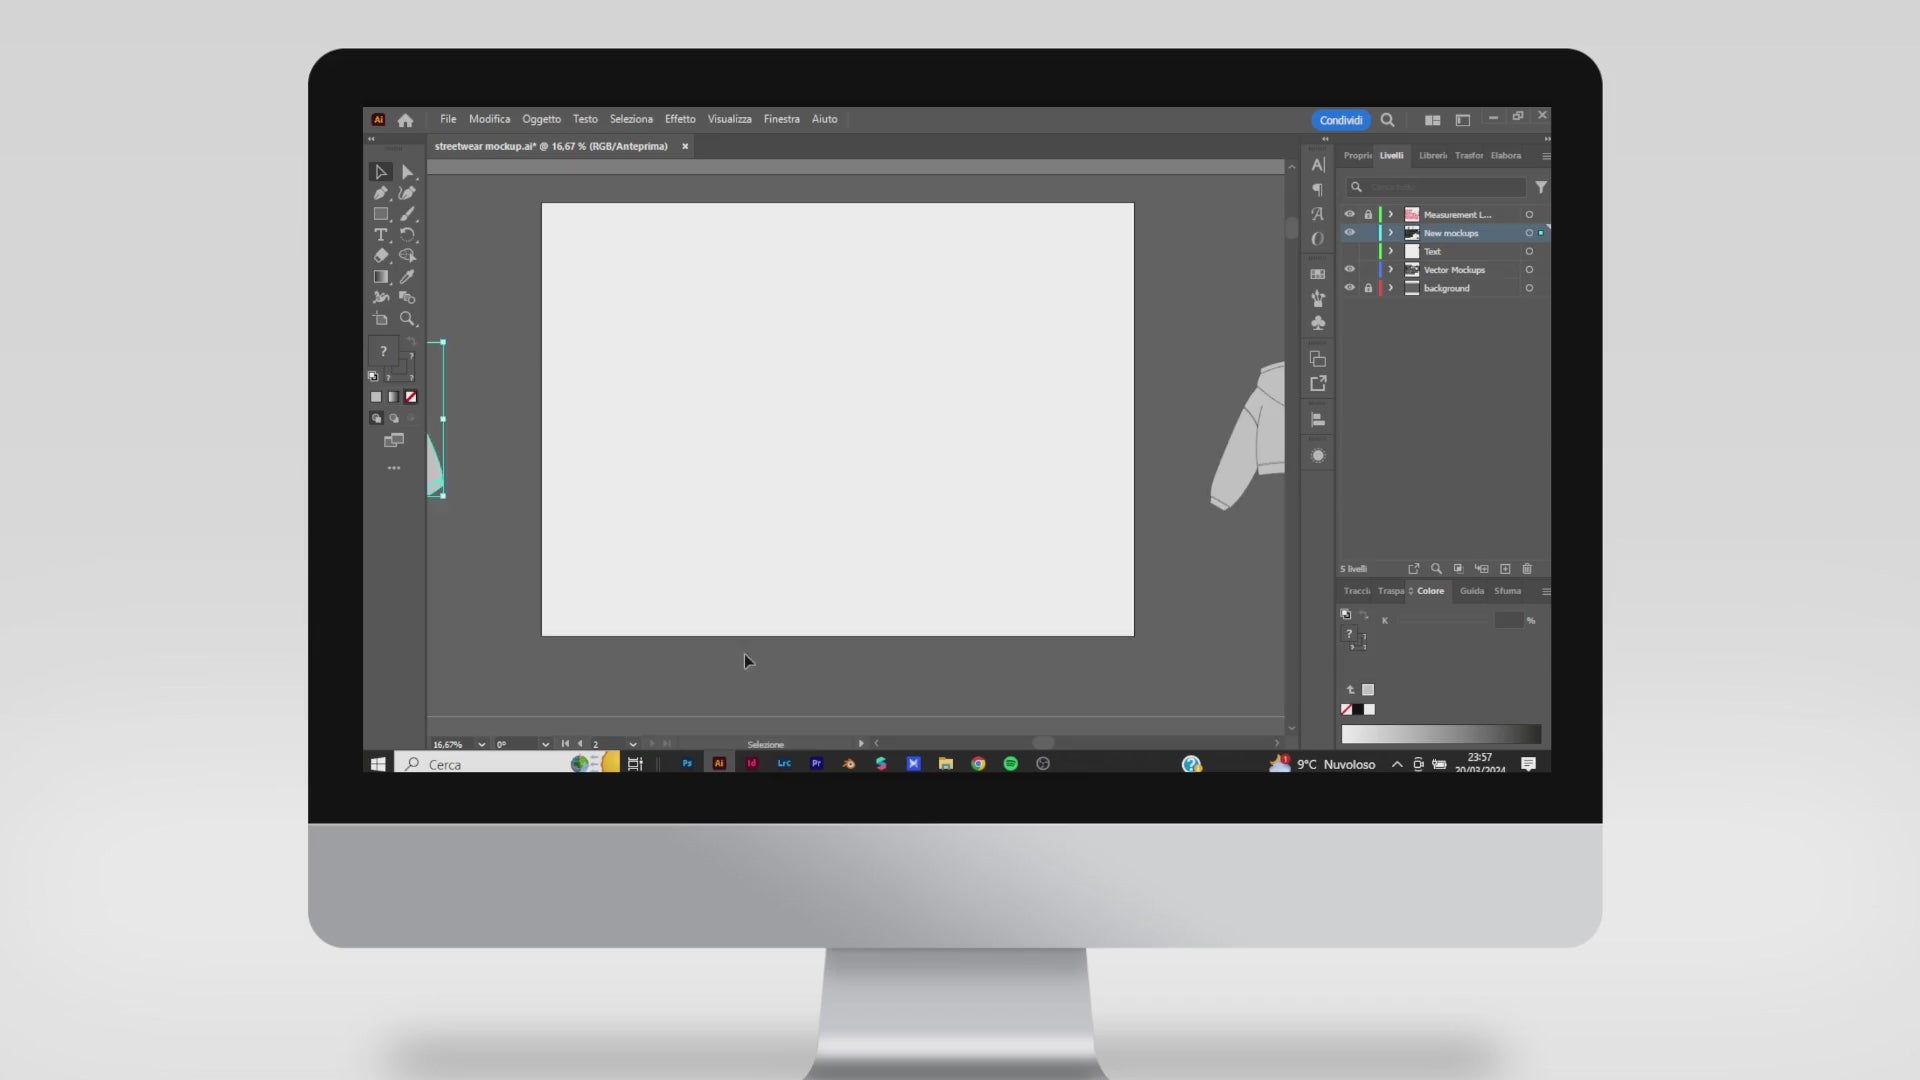Image resolution: width=1920 pixels, height=1080 pixels.
Task: Select the Zoom tool
Action: (408, 318)
